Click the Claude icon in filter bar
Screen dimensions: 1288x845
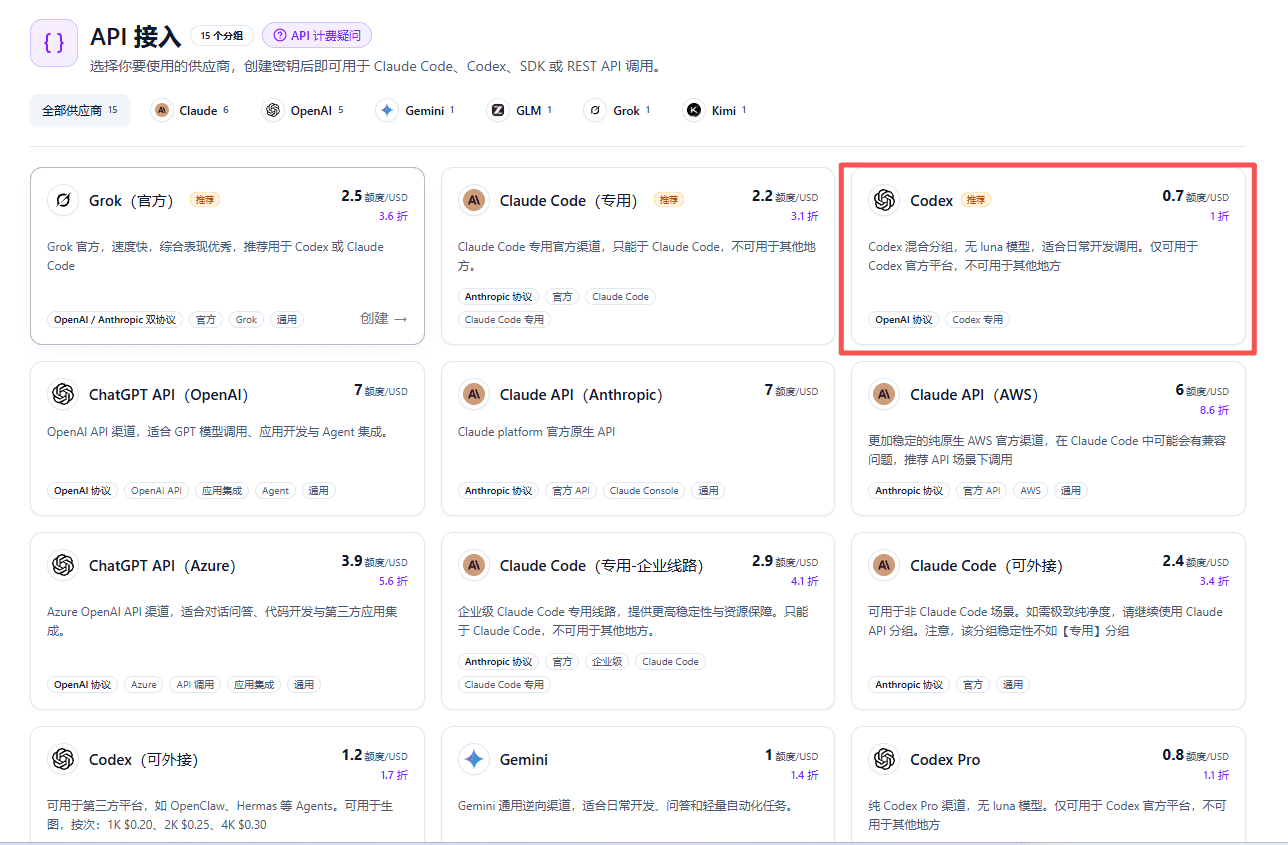[x=161, y=110]
